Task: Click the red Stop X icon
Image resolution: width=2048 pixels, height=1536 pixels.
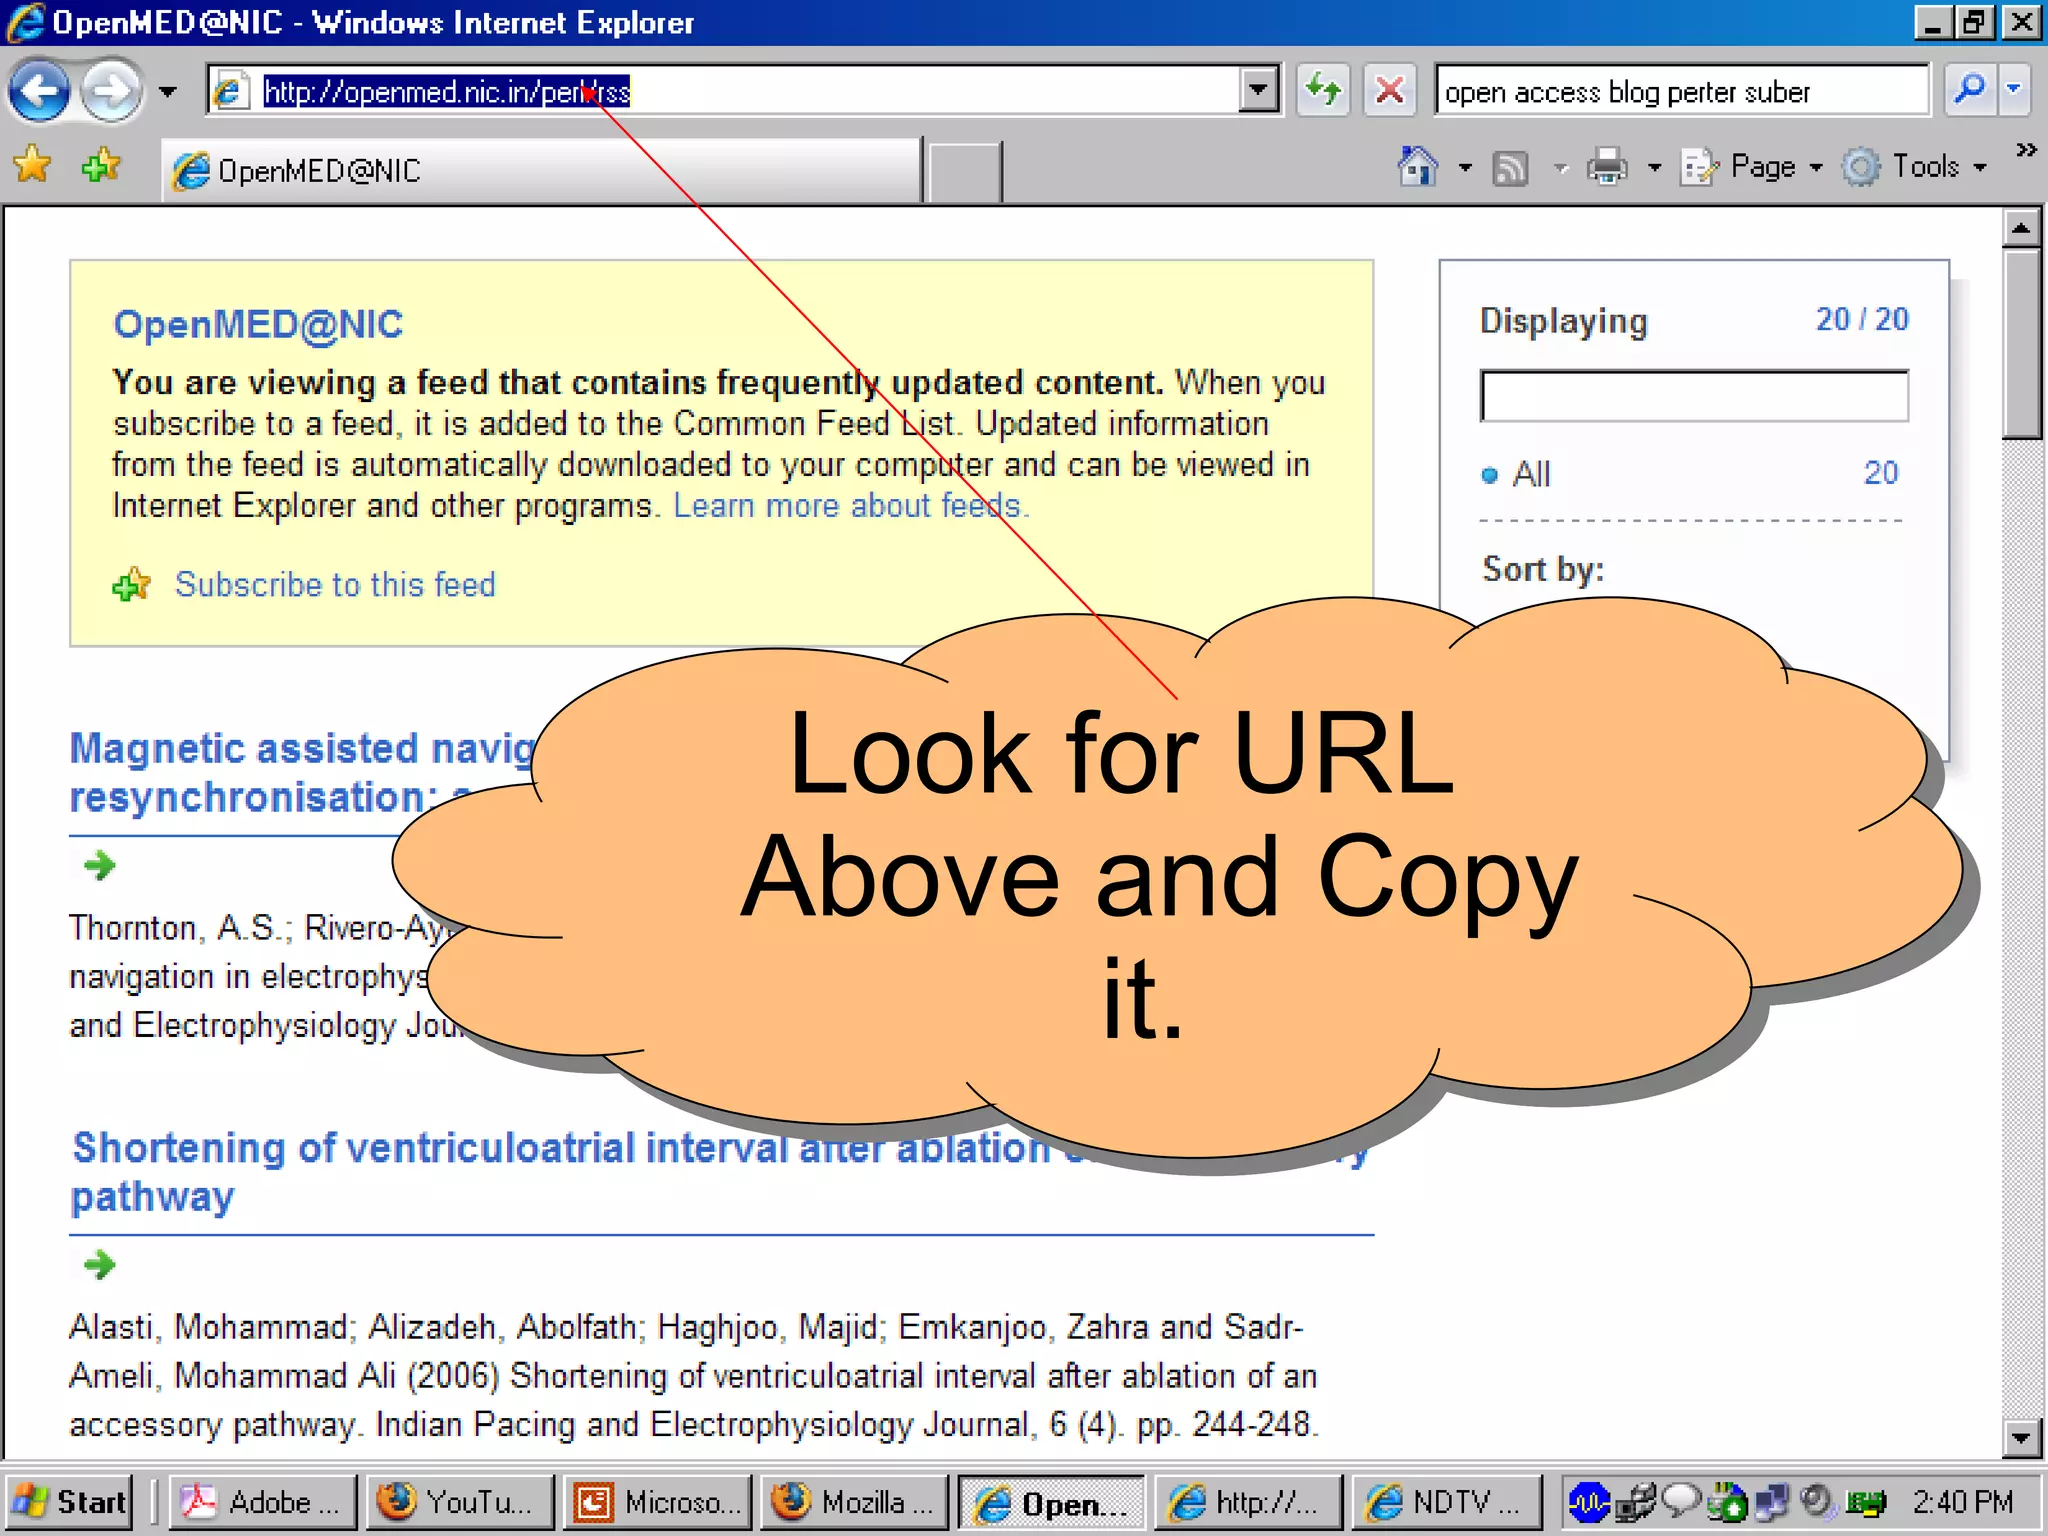Action: click(1389, 91)
